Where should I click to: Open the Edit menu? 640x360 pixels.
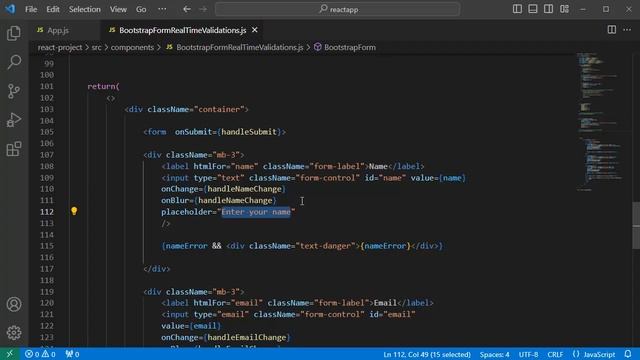coord(53,9)
